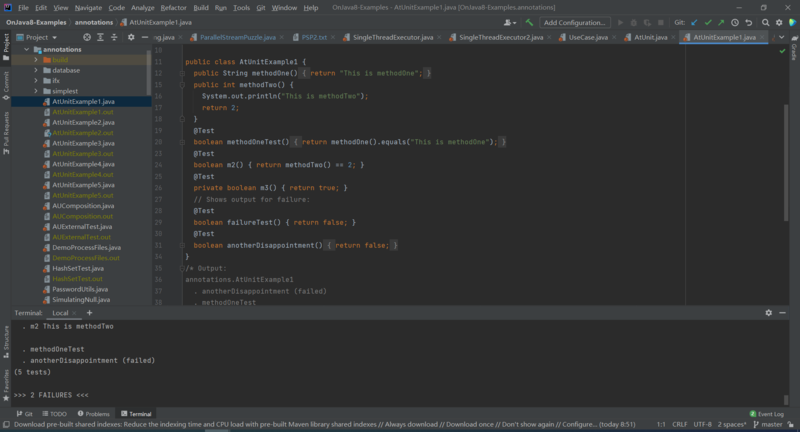This screenshot has width=800, height=432.
Task: Expand the folded methodOne body
Action: [182, 73]
